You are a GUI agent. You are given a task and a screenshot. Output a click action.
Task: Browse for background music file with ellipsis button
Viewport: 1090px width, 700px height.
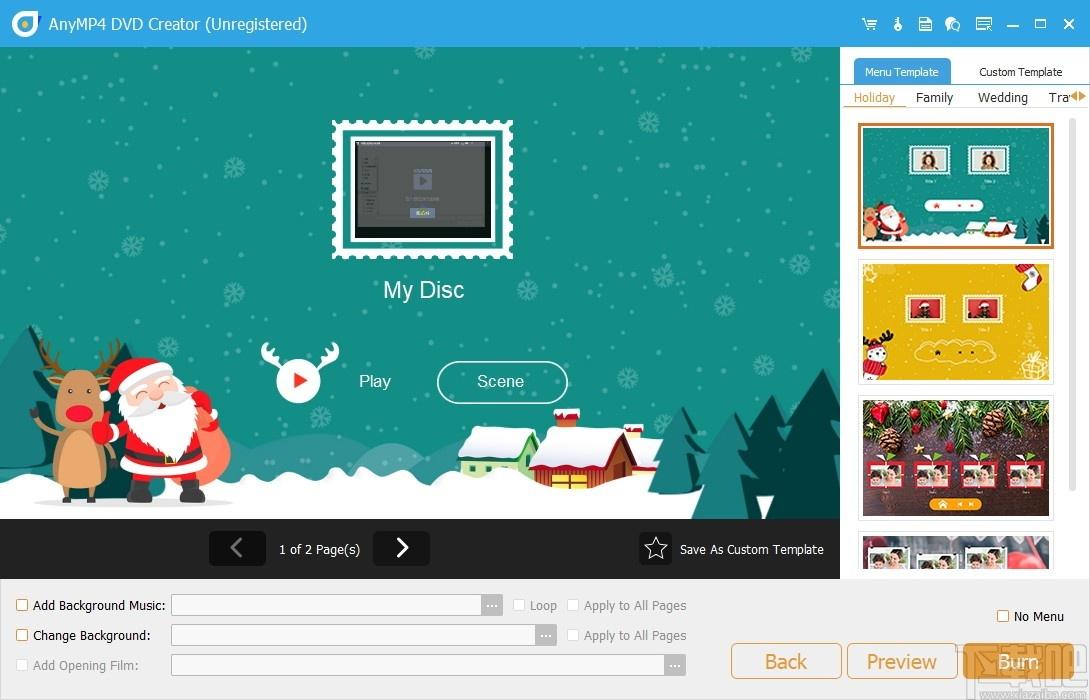tap(491, 605)
